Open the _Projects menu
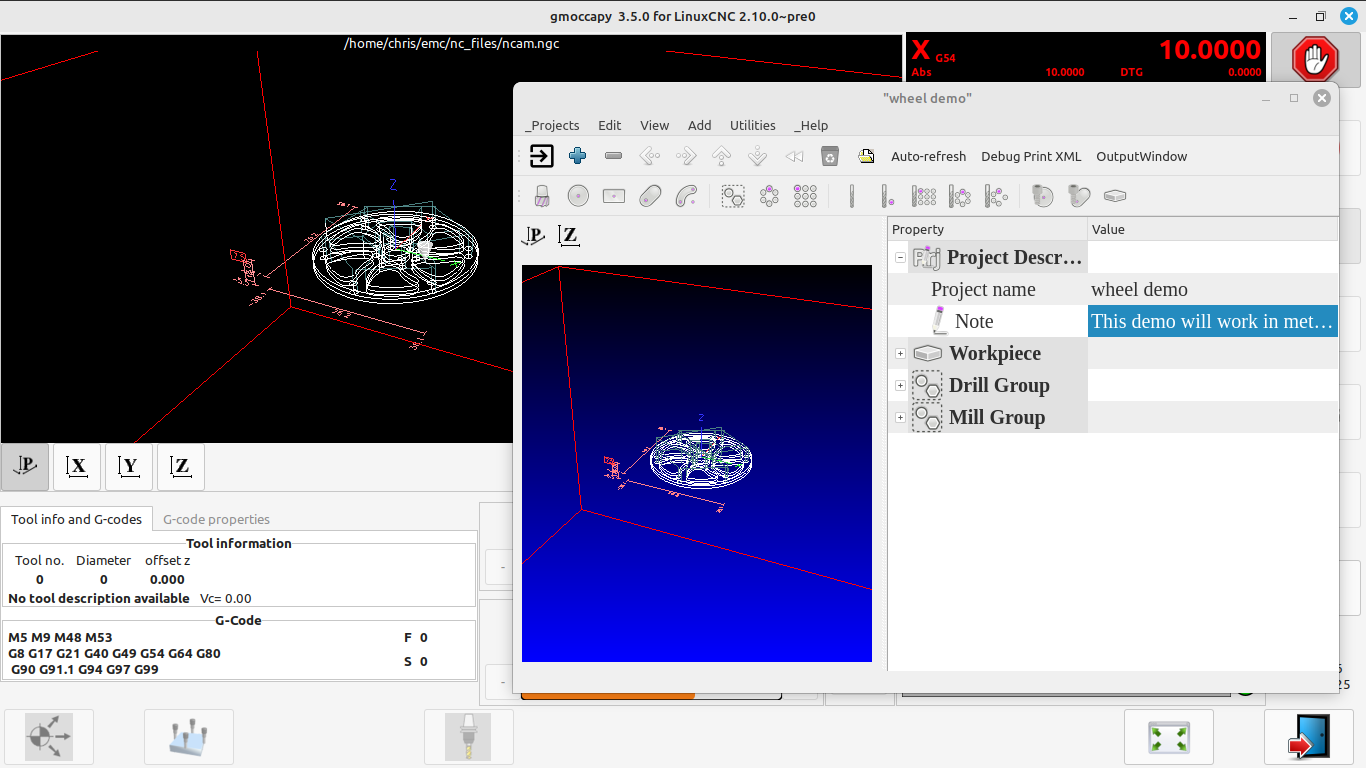The height and width of the screenshot is (768, 1366). tap(552, 125)
